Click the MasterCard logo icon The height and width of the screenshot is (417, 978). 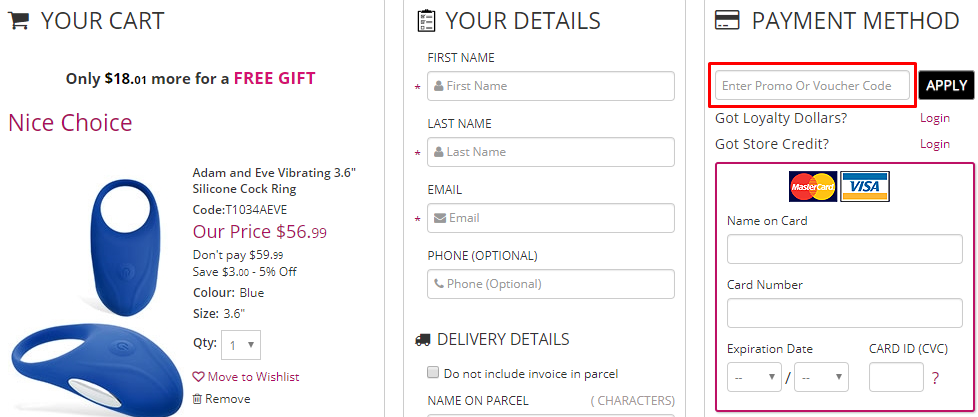[x=812, y=186]
